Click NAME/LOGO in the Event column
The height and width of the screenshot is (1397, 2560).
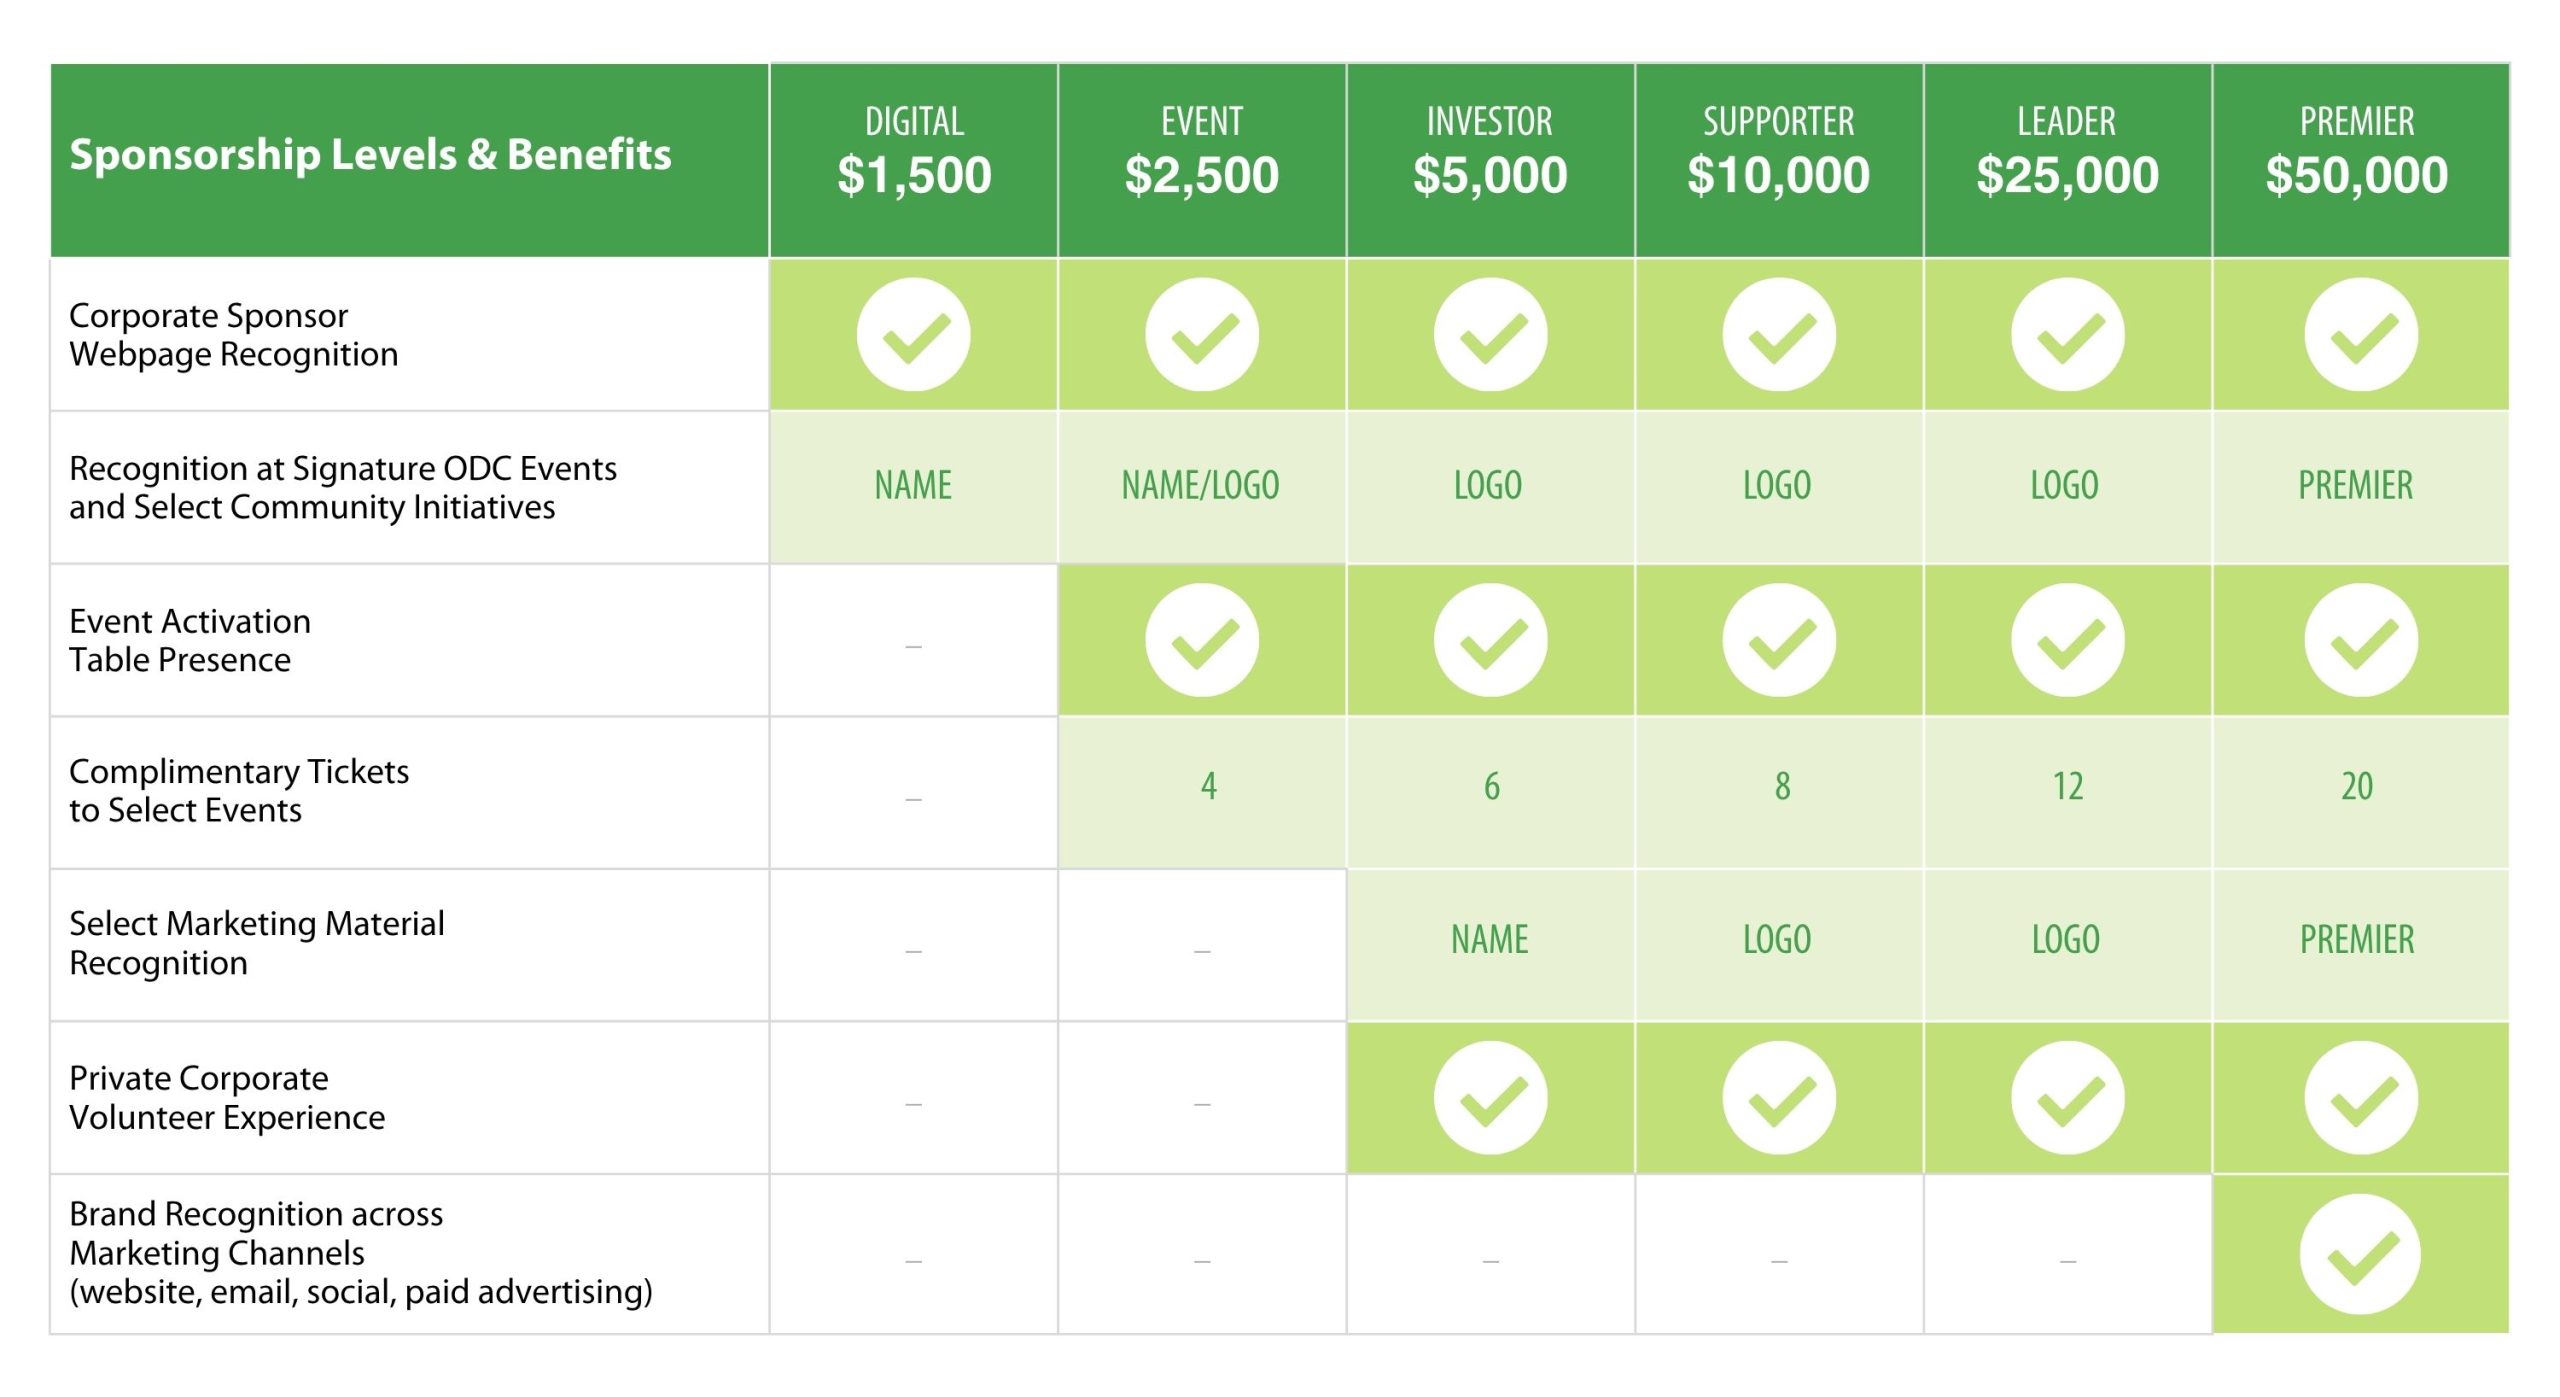(1201, 486)
